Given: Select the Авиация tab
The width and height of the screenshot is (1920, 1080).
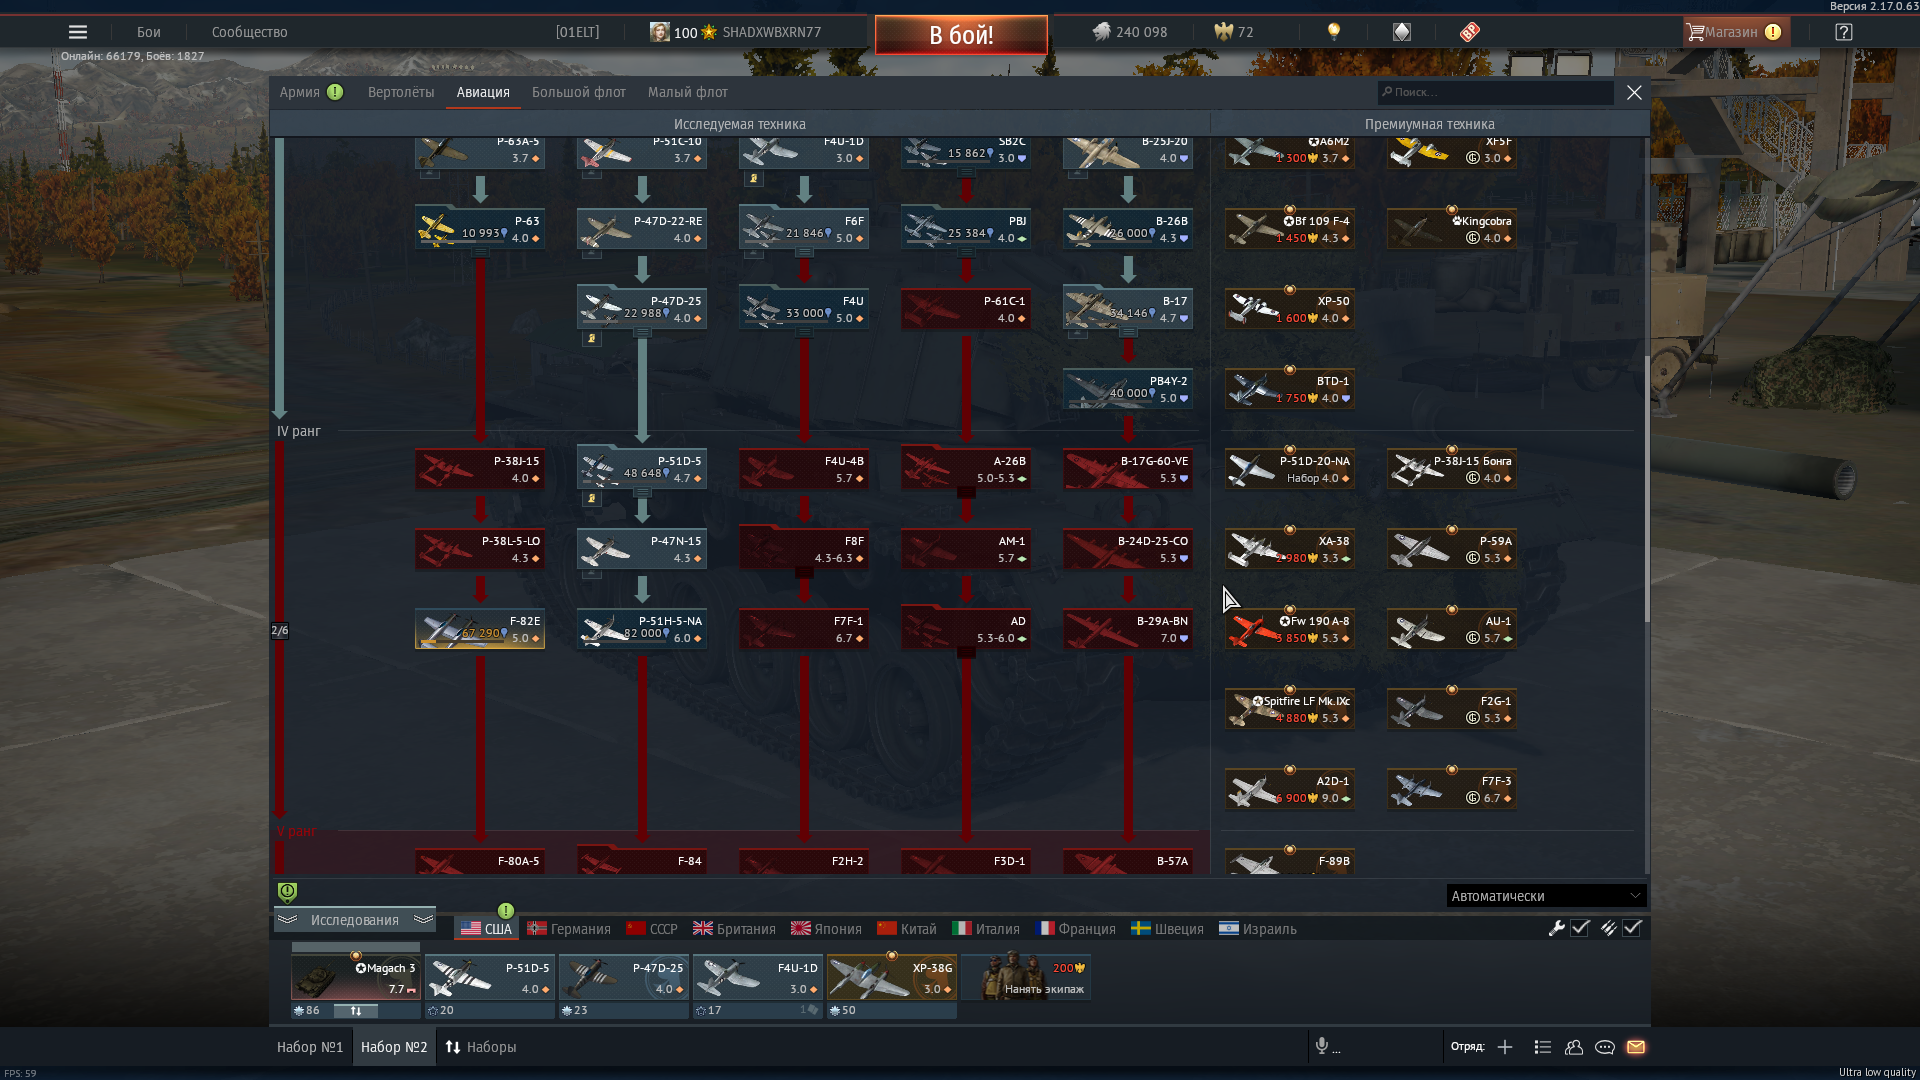Looking at the screenshot, I should (483, 92).
